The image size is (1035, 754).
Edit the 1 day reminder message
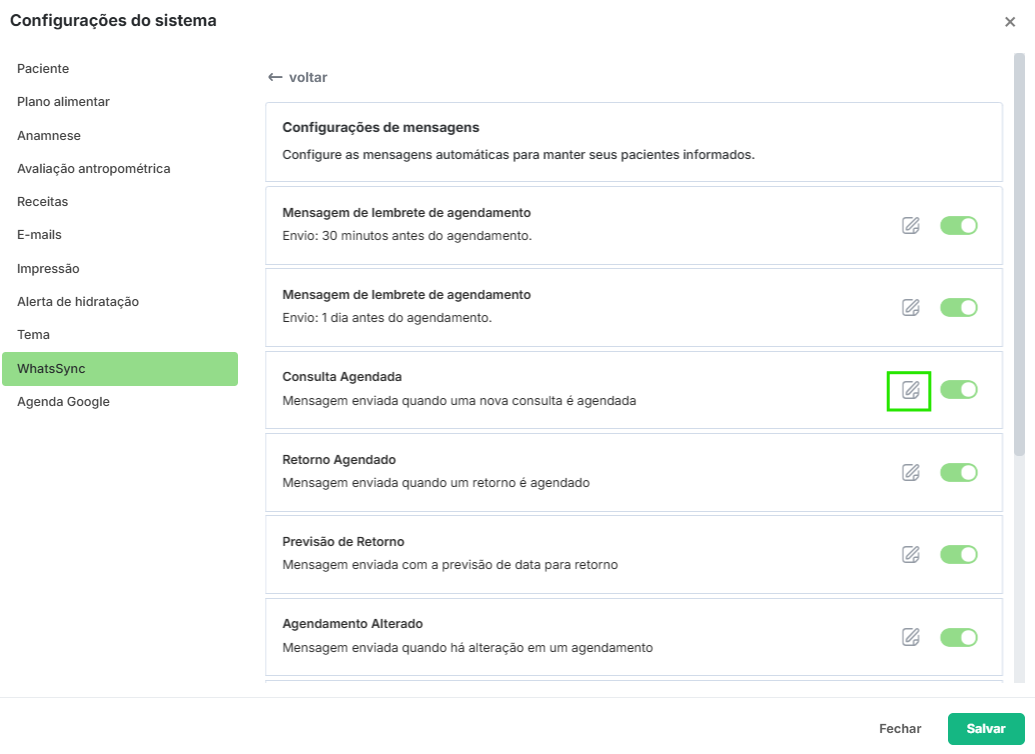tap(910, 308)
